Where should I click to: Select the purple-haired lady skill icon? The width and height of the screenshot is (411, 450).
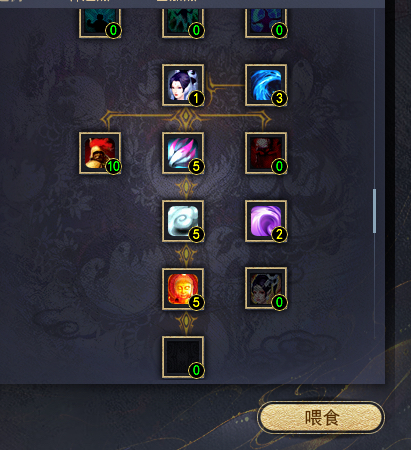pos(183,85)
